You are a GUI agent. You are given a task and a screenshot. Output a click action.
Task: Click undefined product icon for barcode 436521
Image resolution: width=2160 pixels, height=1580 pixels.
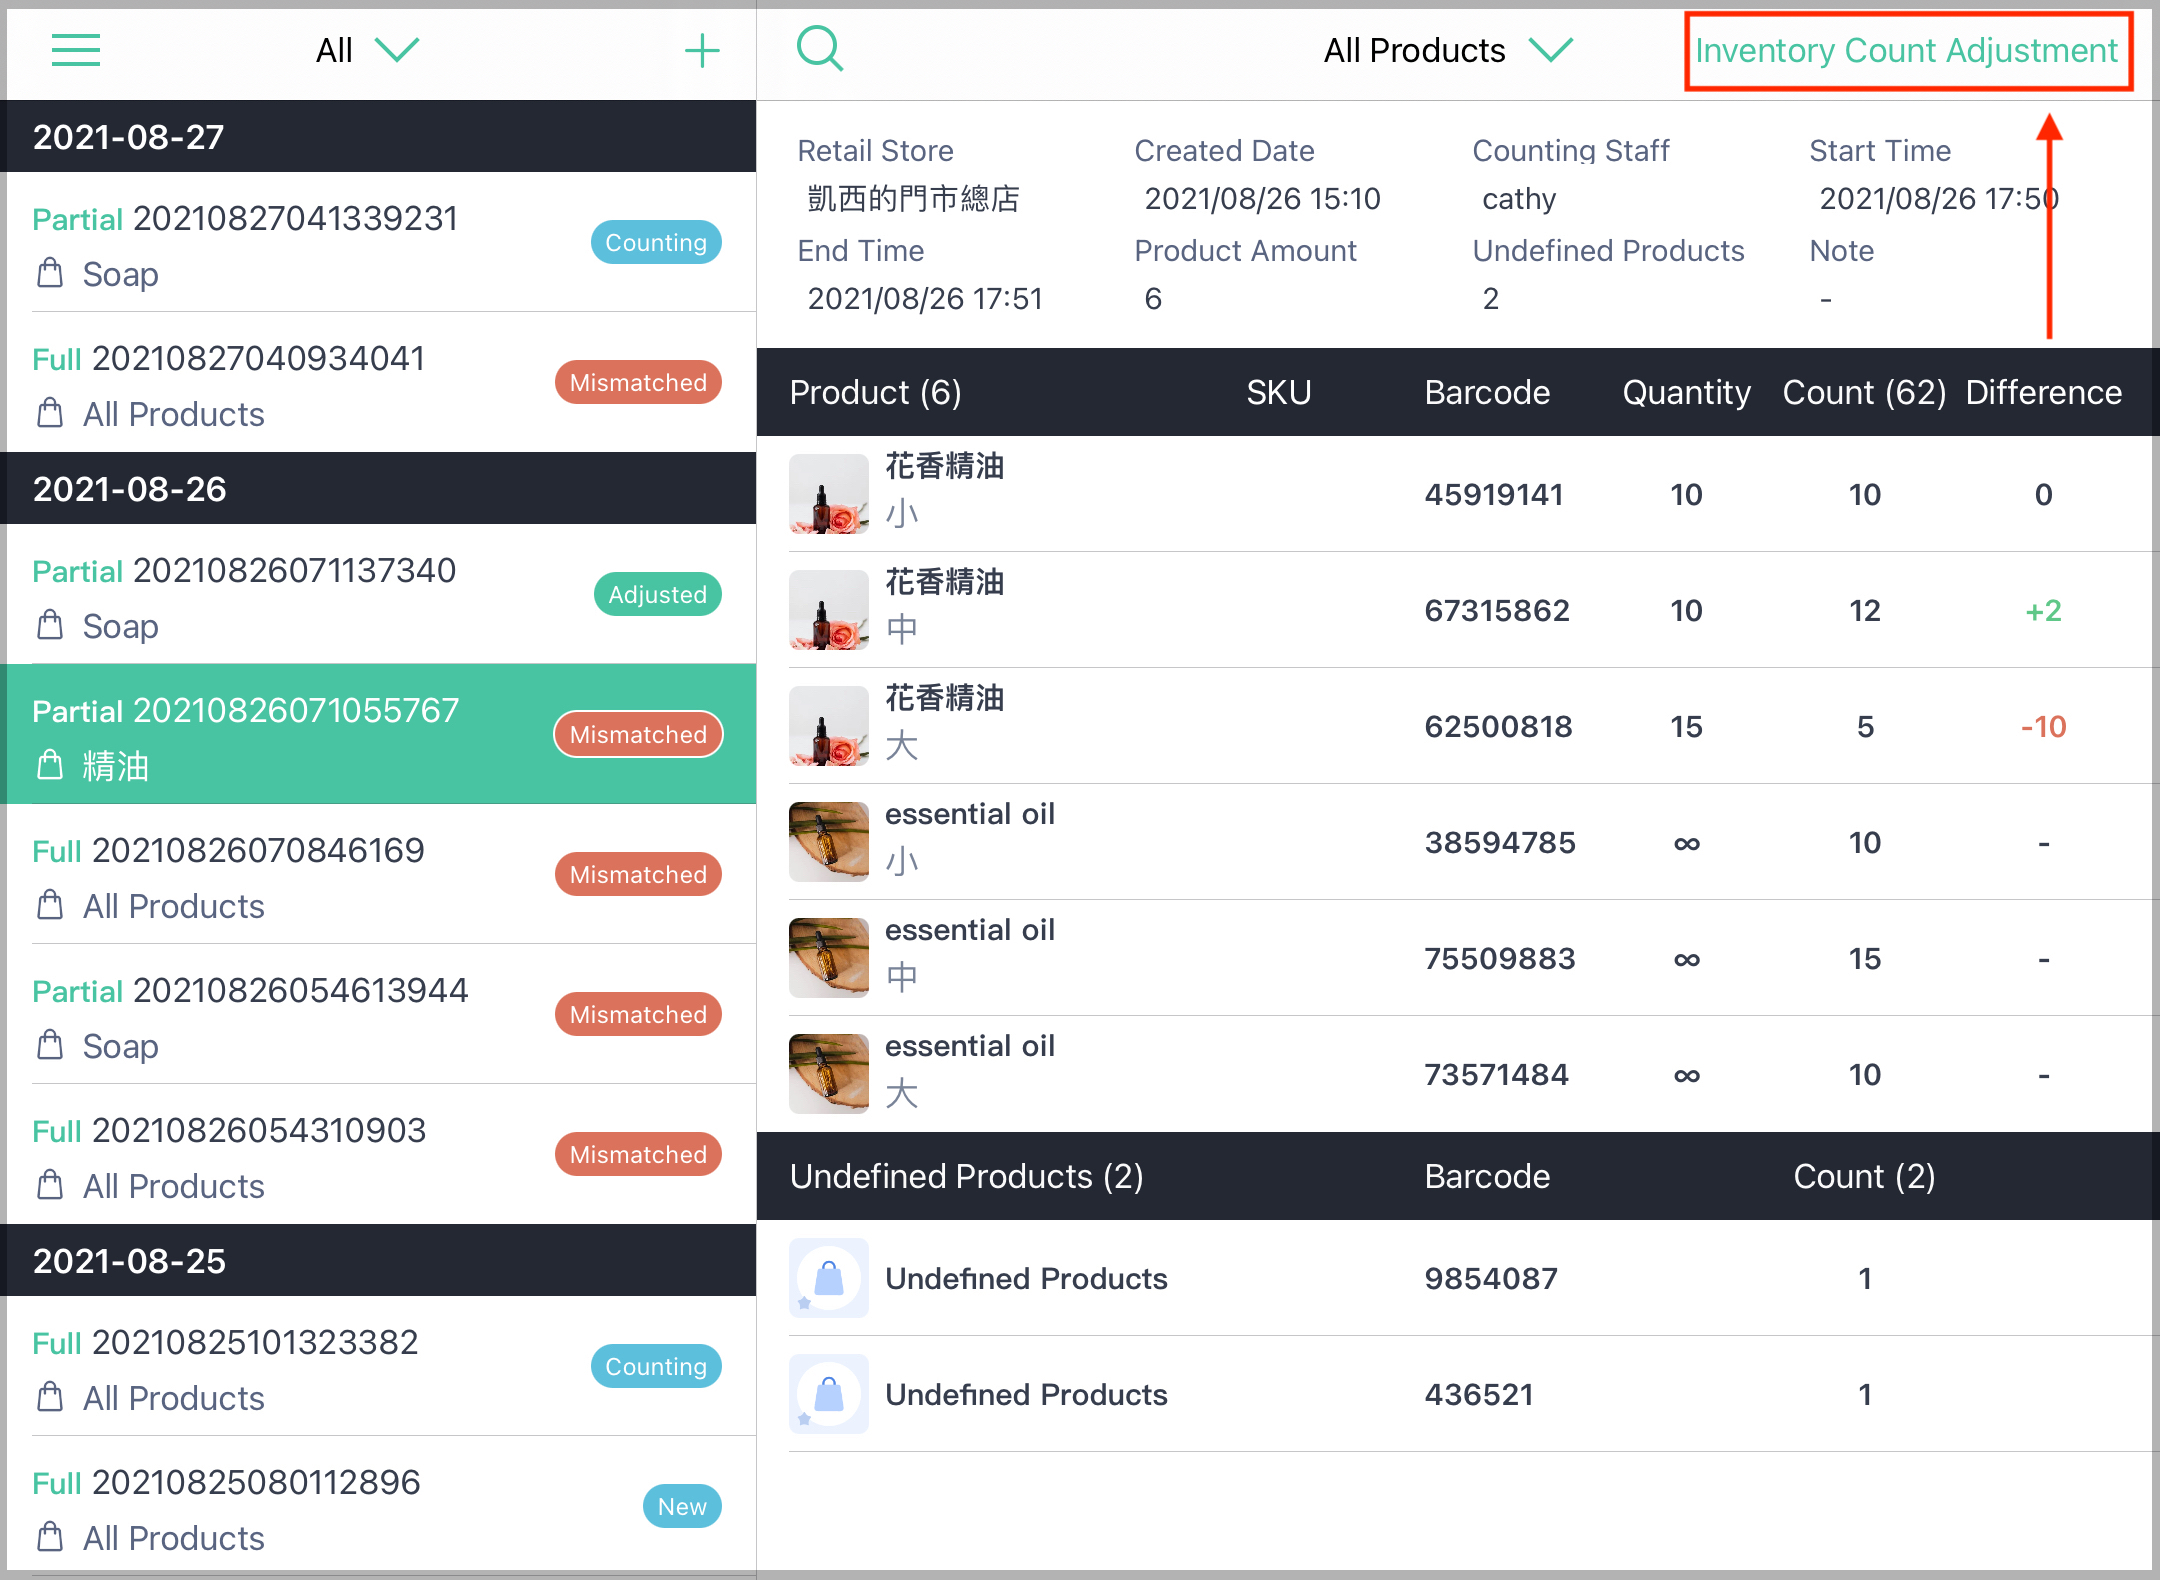click(829, 1394)
